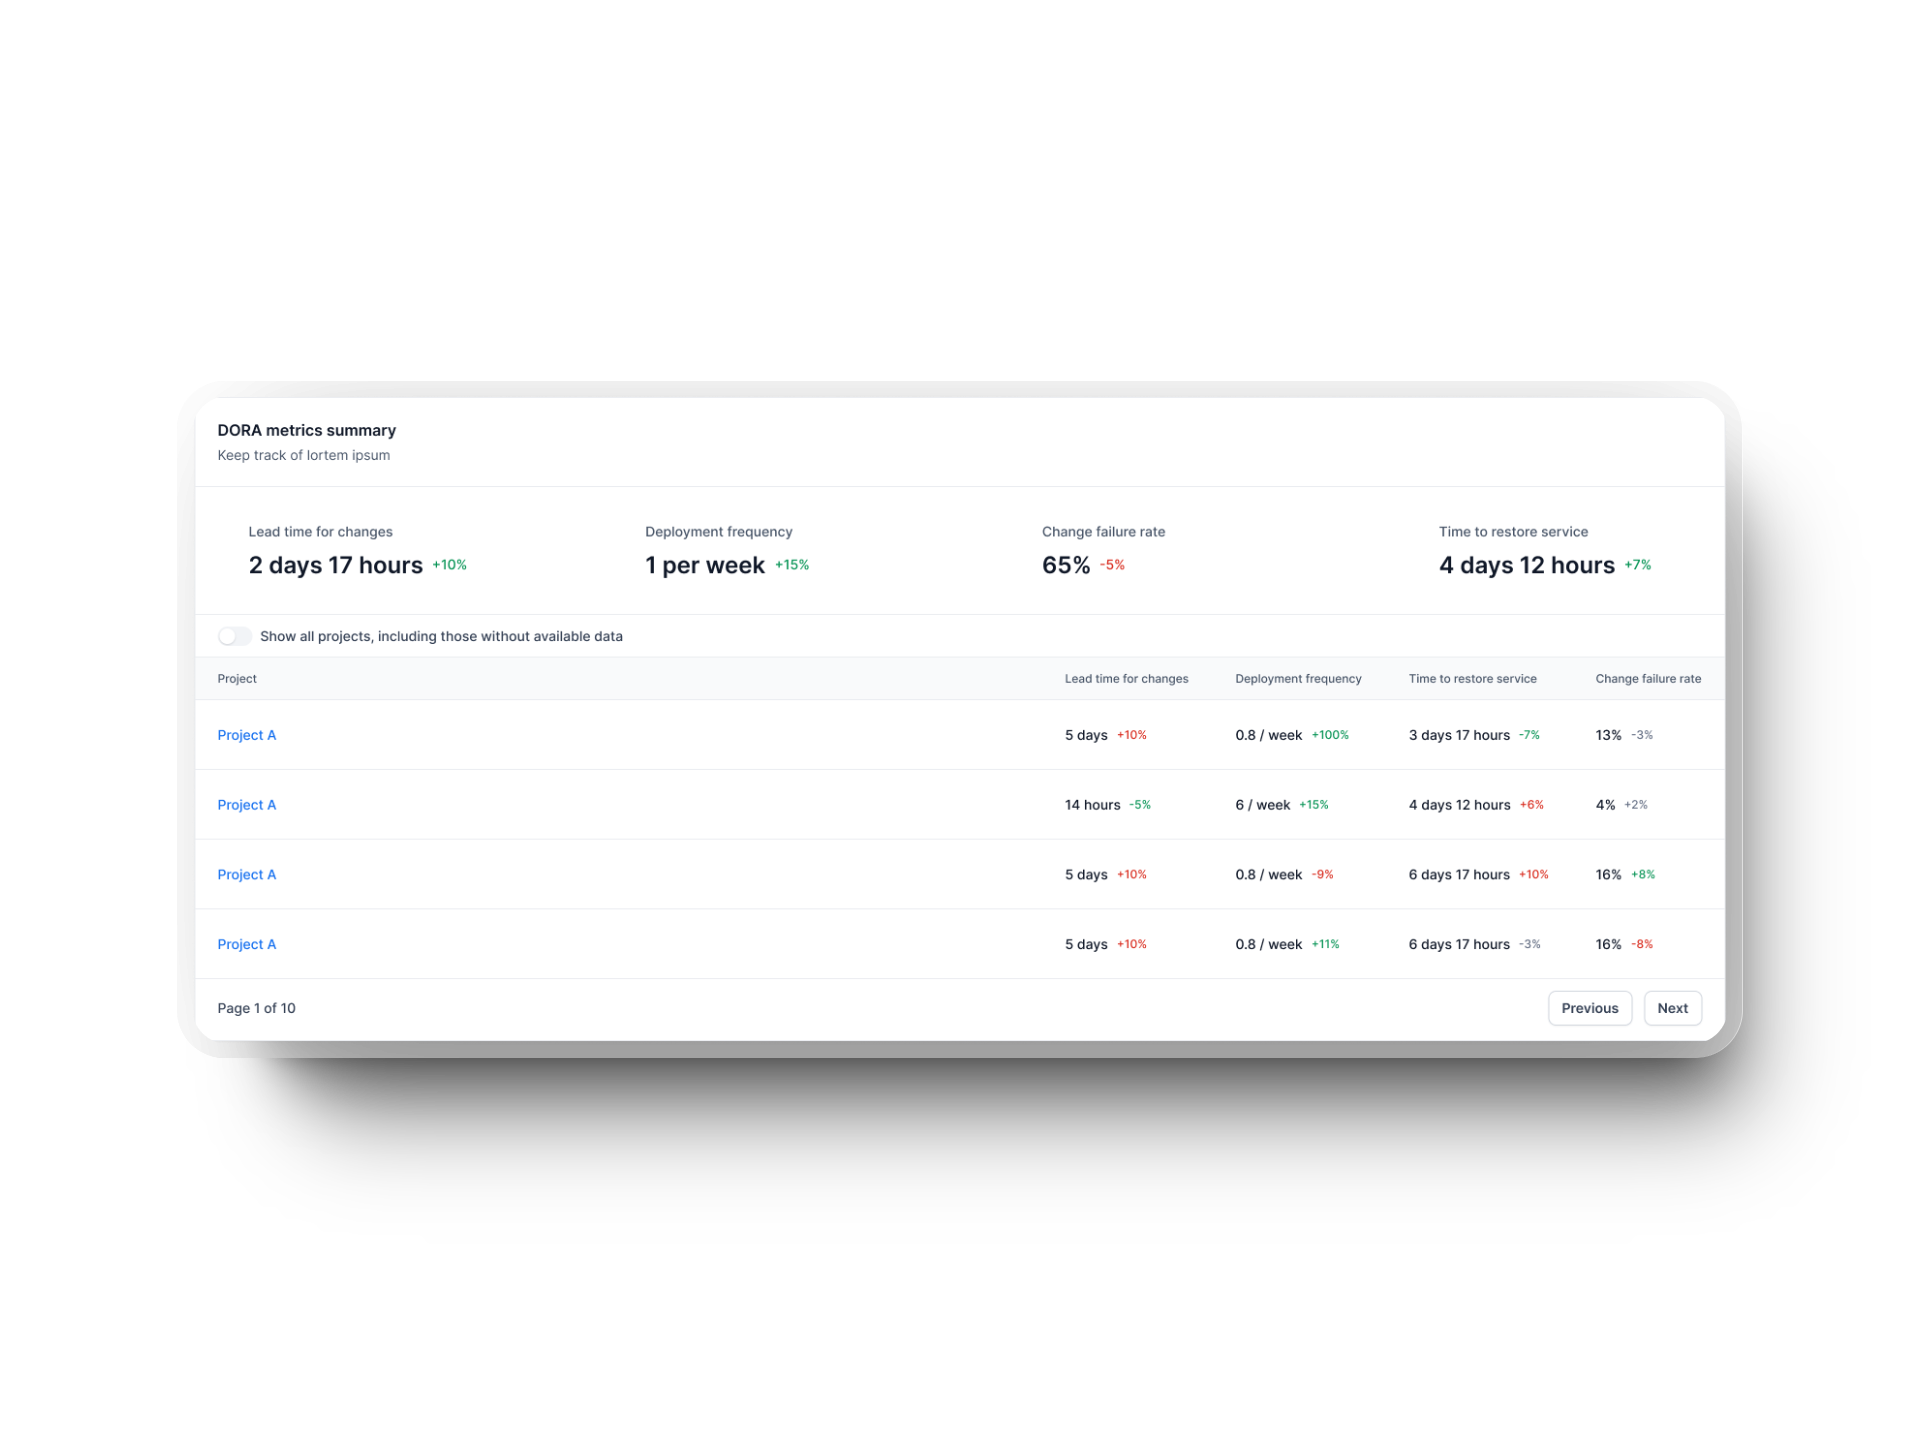
Task: Click the Previous pagination button
Action: tap(1589, 1007)
